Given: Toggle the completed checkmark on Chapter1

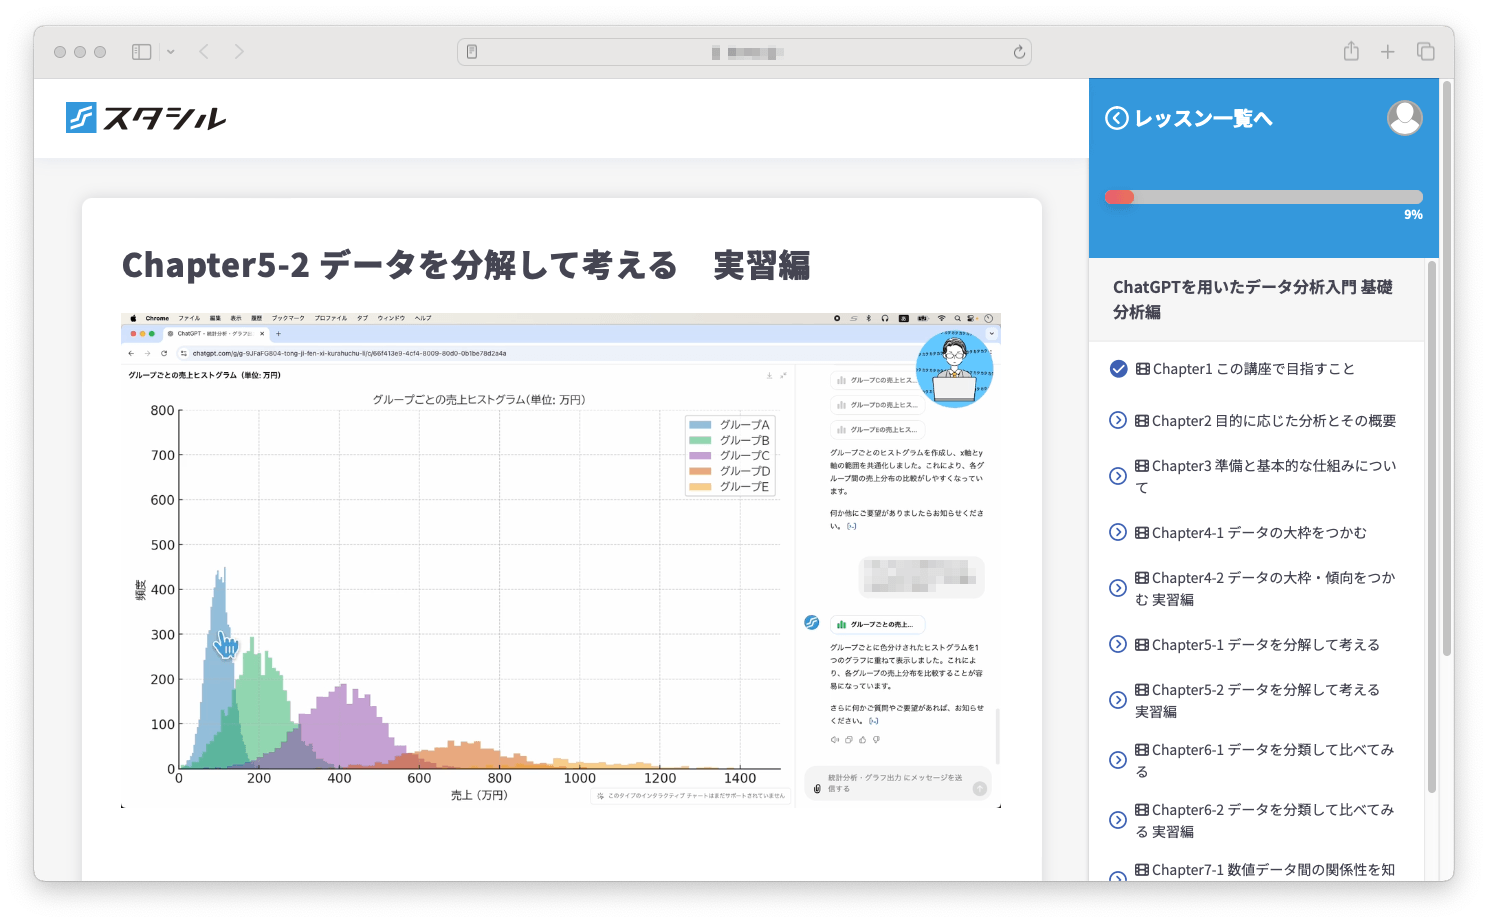Looking at the screenshot, I should 1118,368.
